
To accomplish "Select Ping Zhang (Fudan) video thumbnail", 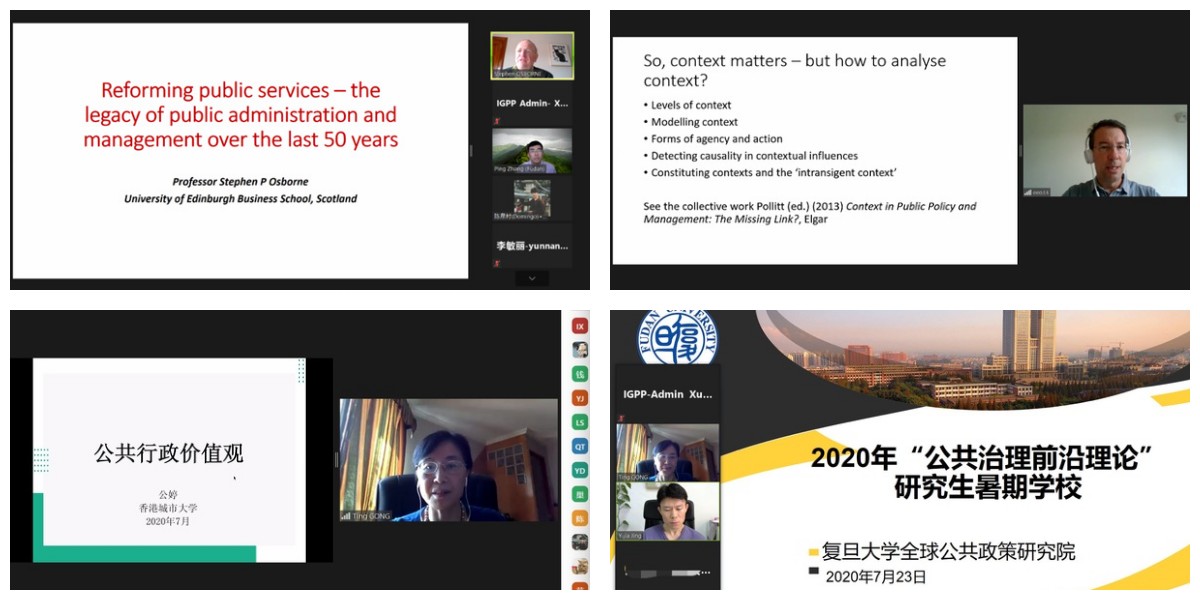I will click(532, 151).
